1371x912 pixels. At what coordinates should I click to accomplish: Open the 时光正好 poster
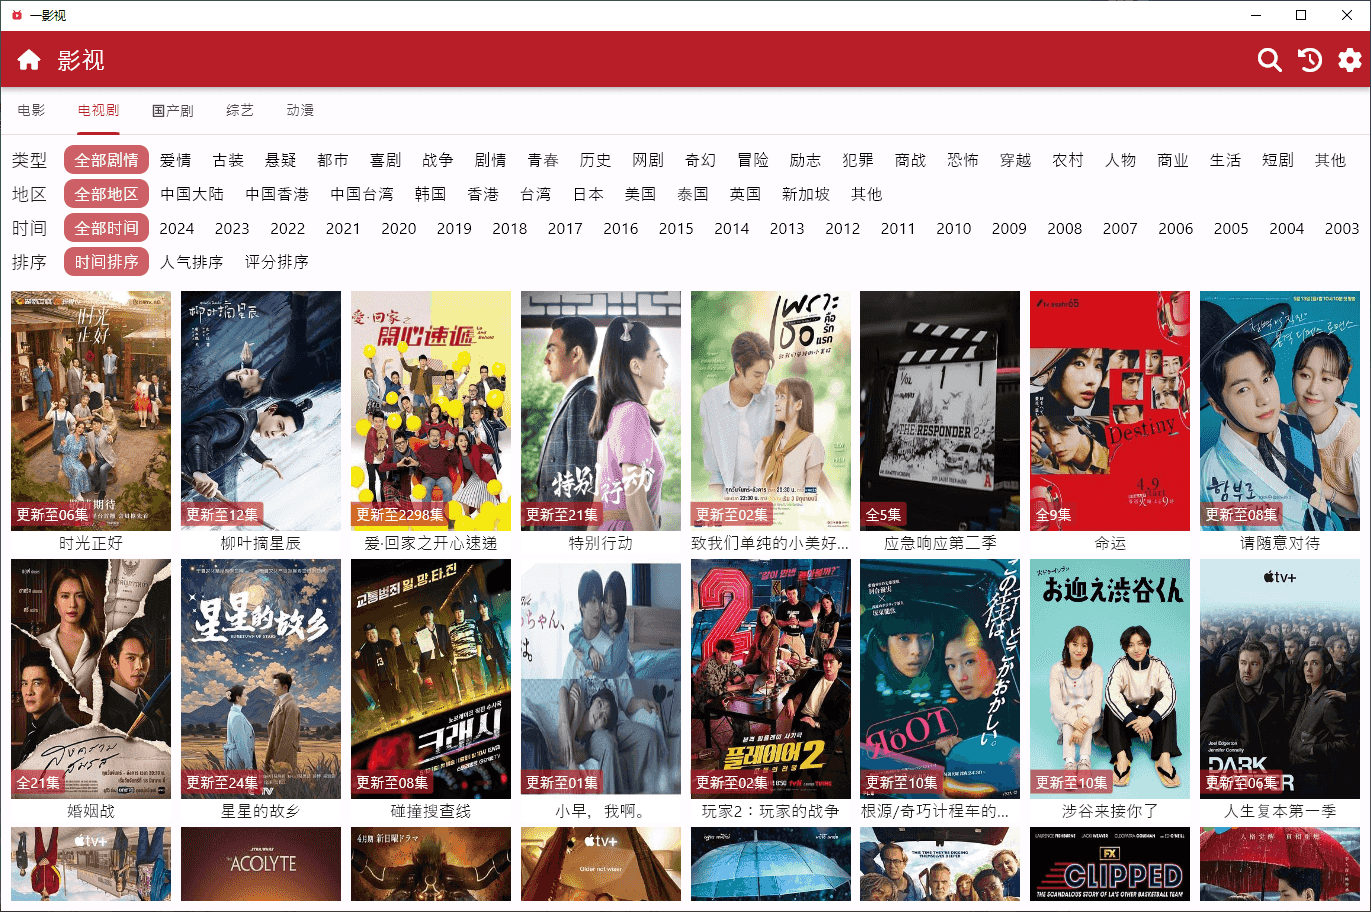point(91,410)
